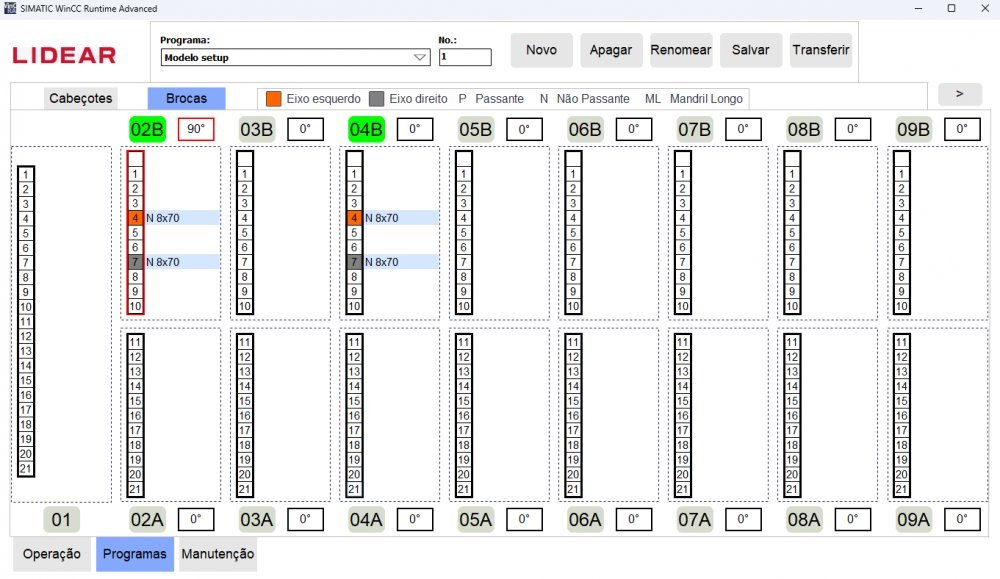Screen dimensions: 1000x579
Task: Select spindle 5 in head 06B
Action: [573, 233]
